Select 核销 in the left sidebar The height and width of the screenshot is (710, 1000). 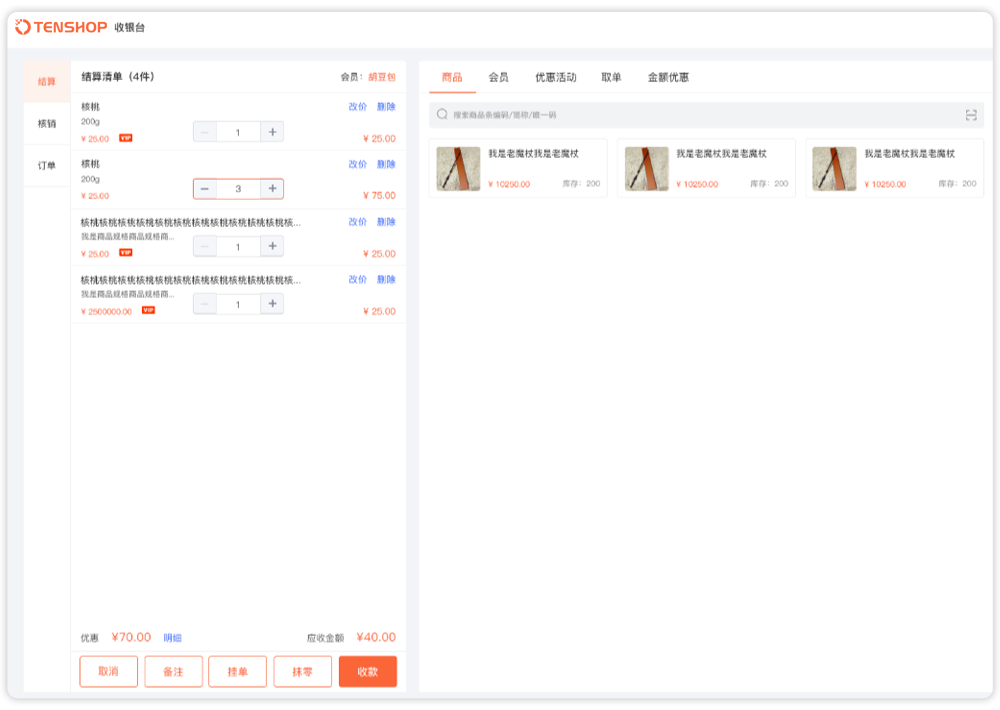47,124
